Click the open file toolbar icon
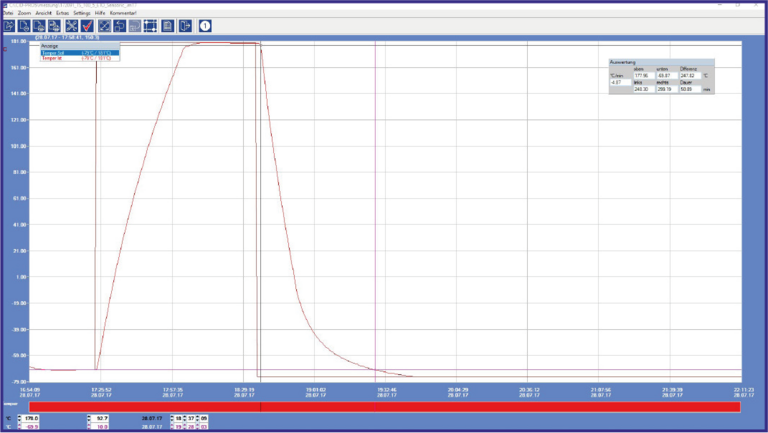The width and height of the screenshot is (768, 433). pyautogui.click(x=9, y=26)
